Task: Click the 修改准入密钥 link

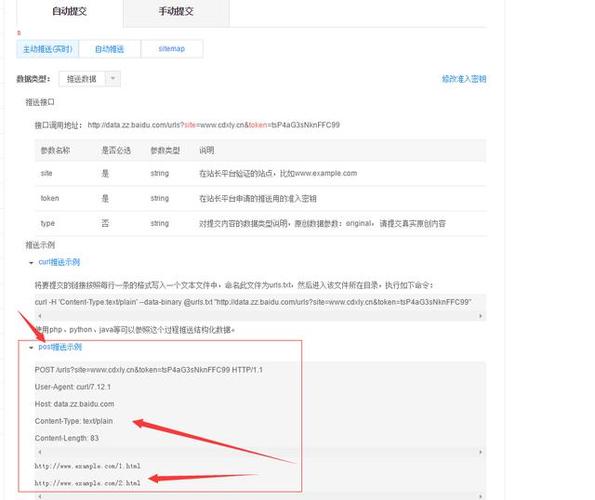Action: pyautogui.click(x=464, y=79)
